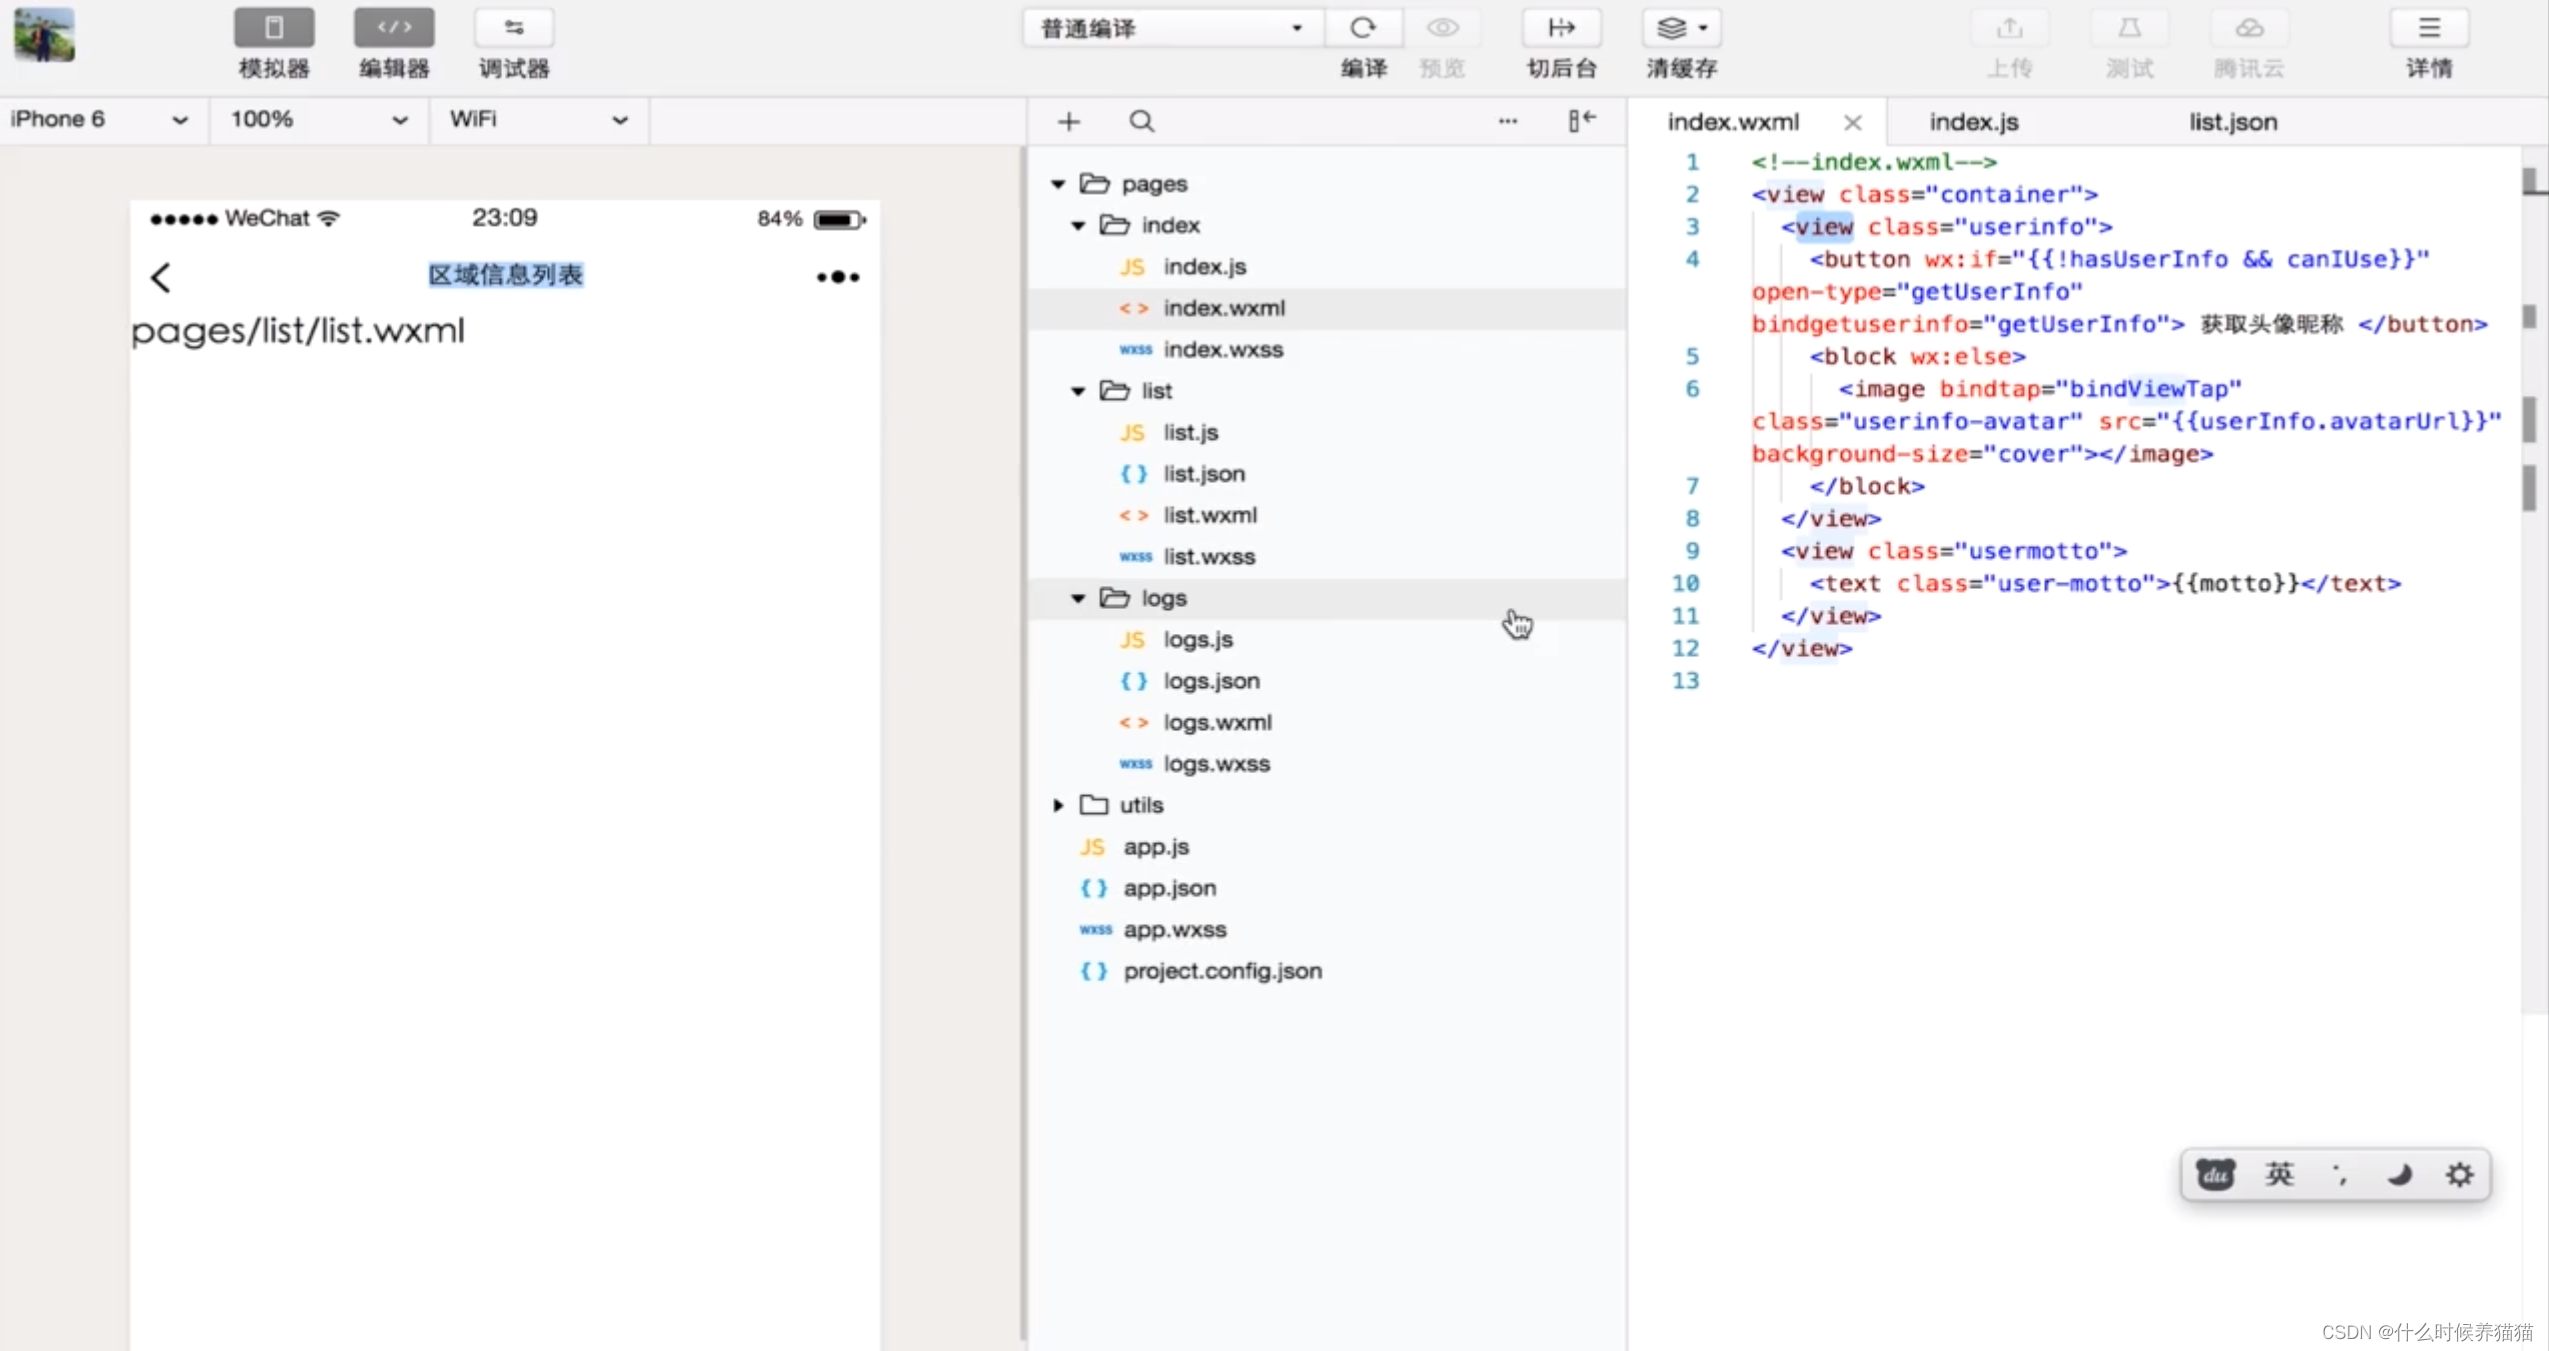Open the 100% zoom dropdown
Viewport: 2549px width, 1351px height.
tap(318, 120)
